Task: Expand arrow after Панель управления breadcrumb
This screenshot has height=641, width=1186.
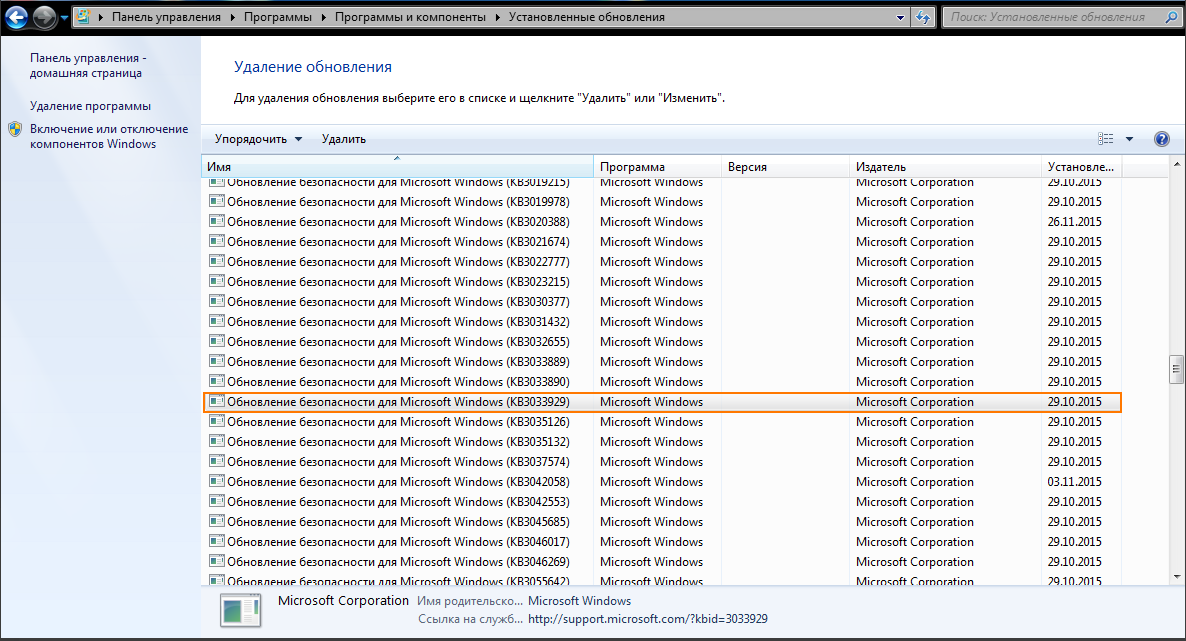Action: pyautogui.click(x=233, y=17)
